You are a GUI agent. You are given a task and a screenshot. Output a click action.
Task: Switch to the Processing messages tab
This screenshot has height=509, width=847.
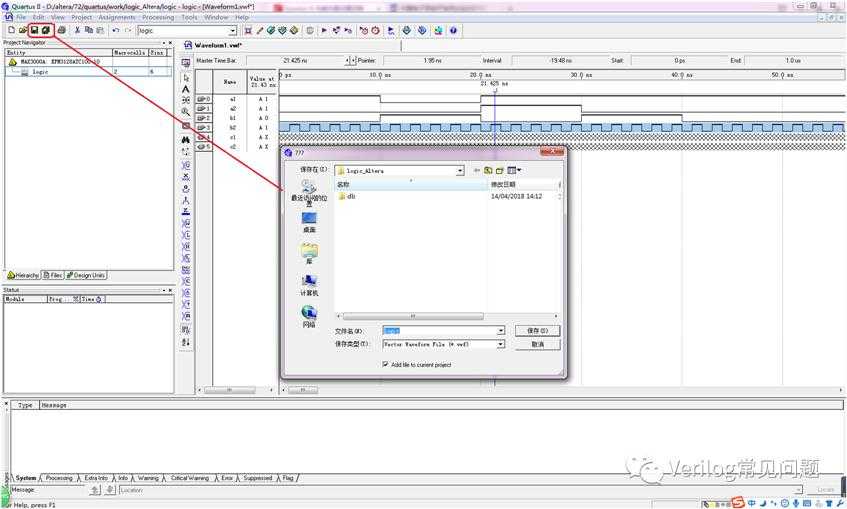point(58,478)
